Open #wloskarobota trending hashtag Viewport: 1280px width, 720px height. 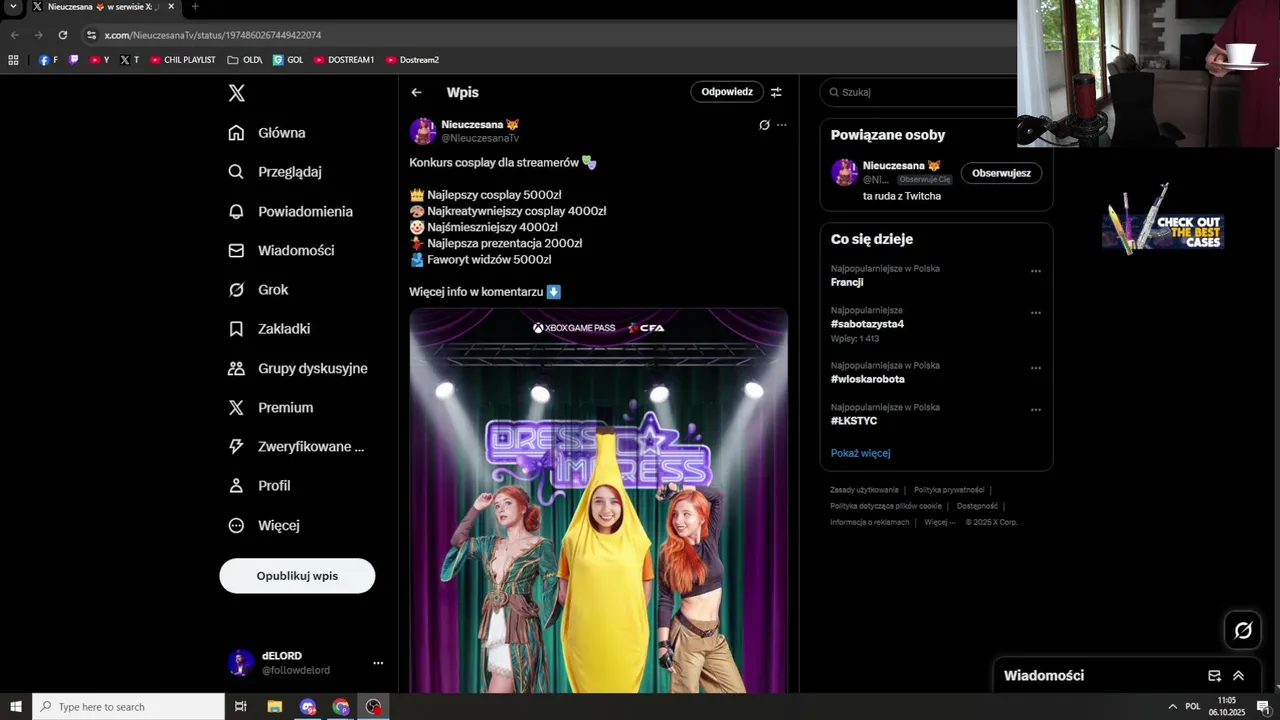(x=868, y=379)
